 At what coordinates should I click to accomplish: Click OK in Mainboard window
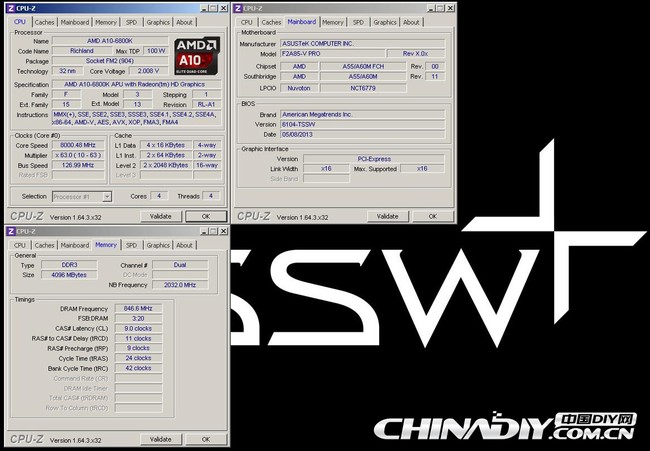point(433,216)
